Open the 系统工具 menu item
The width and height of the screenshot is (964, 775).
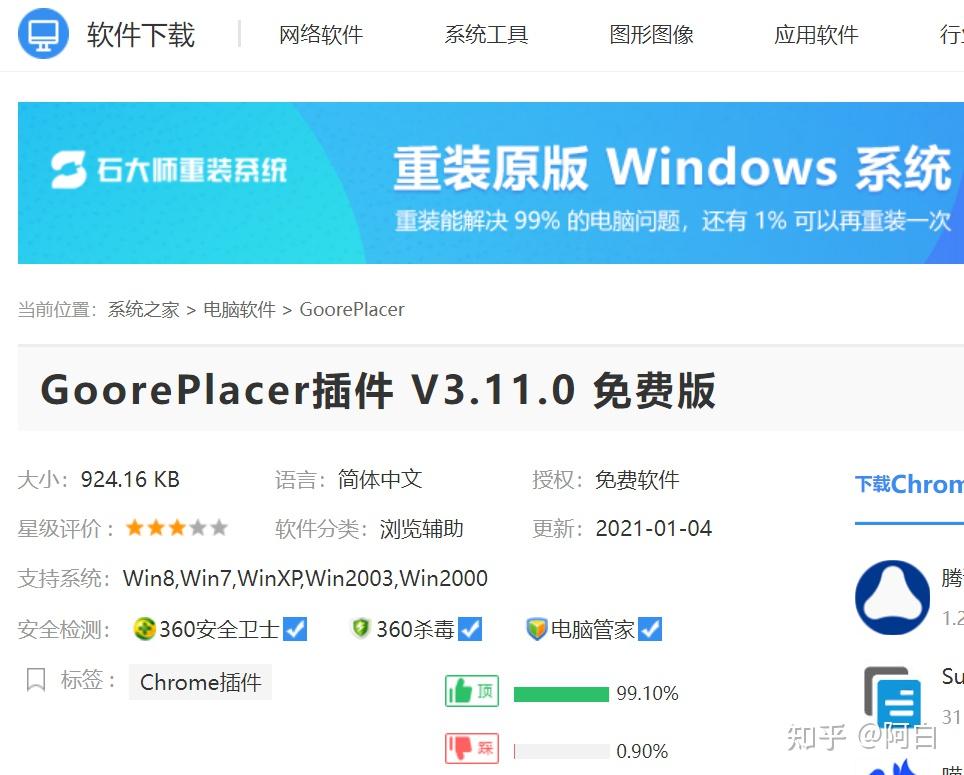coord(486,35)
